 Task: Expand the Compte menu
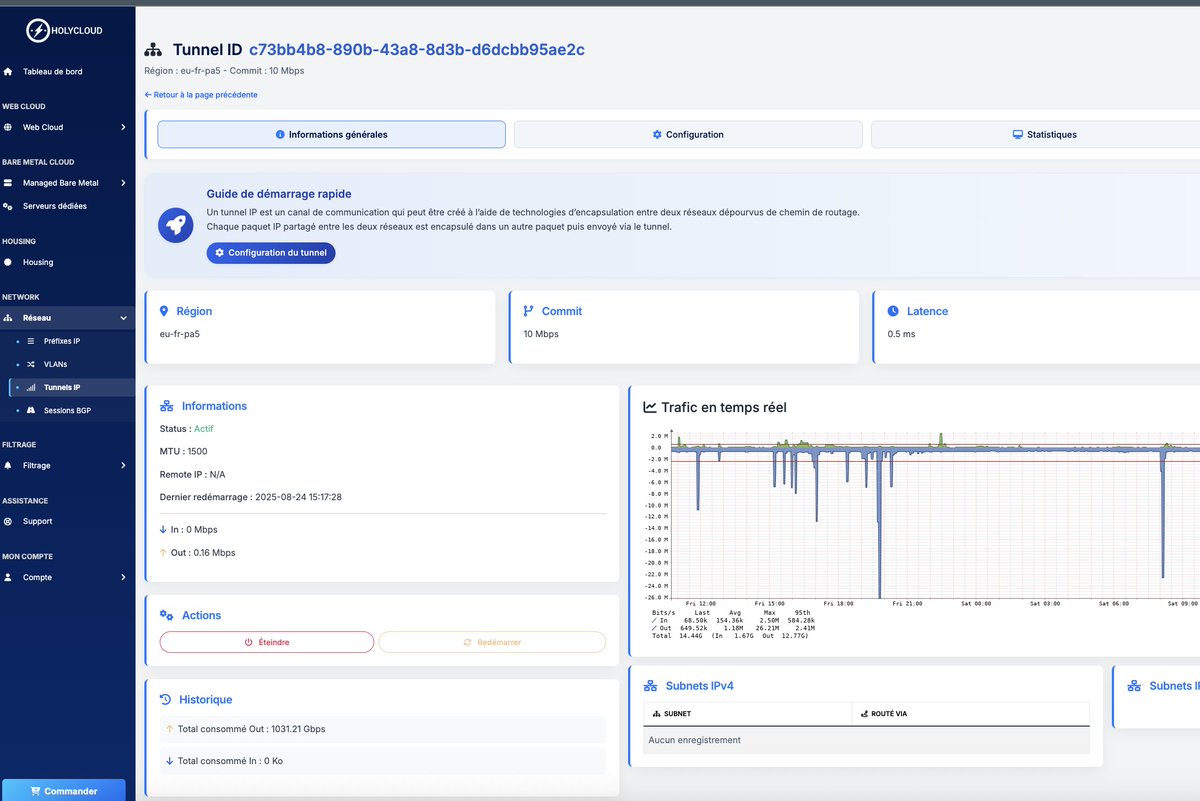click(x=64, y=576)
